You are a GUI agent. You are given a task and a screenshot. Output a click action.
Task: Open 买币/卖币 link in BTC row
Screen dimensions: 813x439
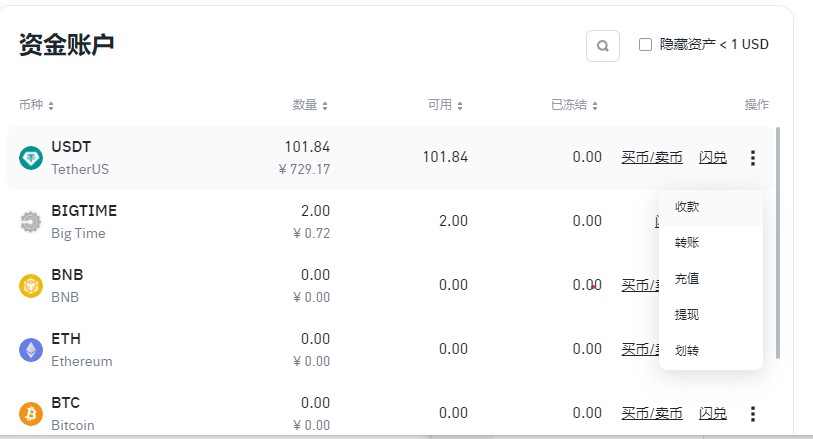[652, 413]
